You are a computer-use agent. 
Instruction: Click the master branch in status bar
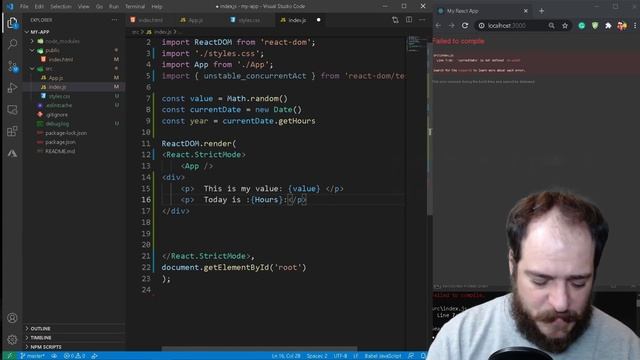coord(32,356)
